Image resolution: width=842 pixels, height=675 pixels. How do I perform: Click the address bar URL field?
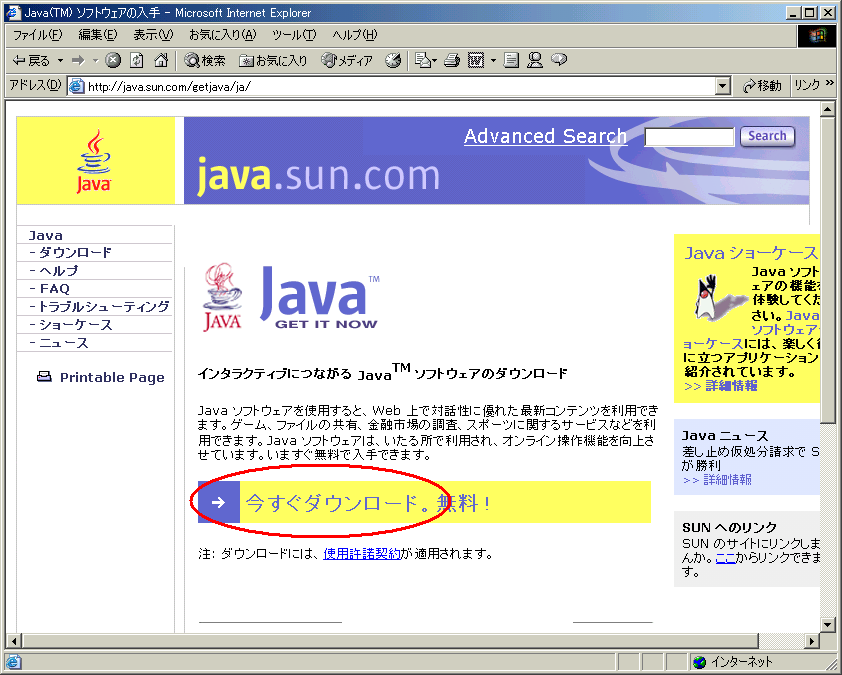click(x=401, y=86)
